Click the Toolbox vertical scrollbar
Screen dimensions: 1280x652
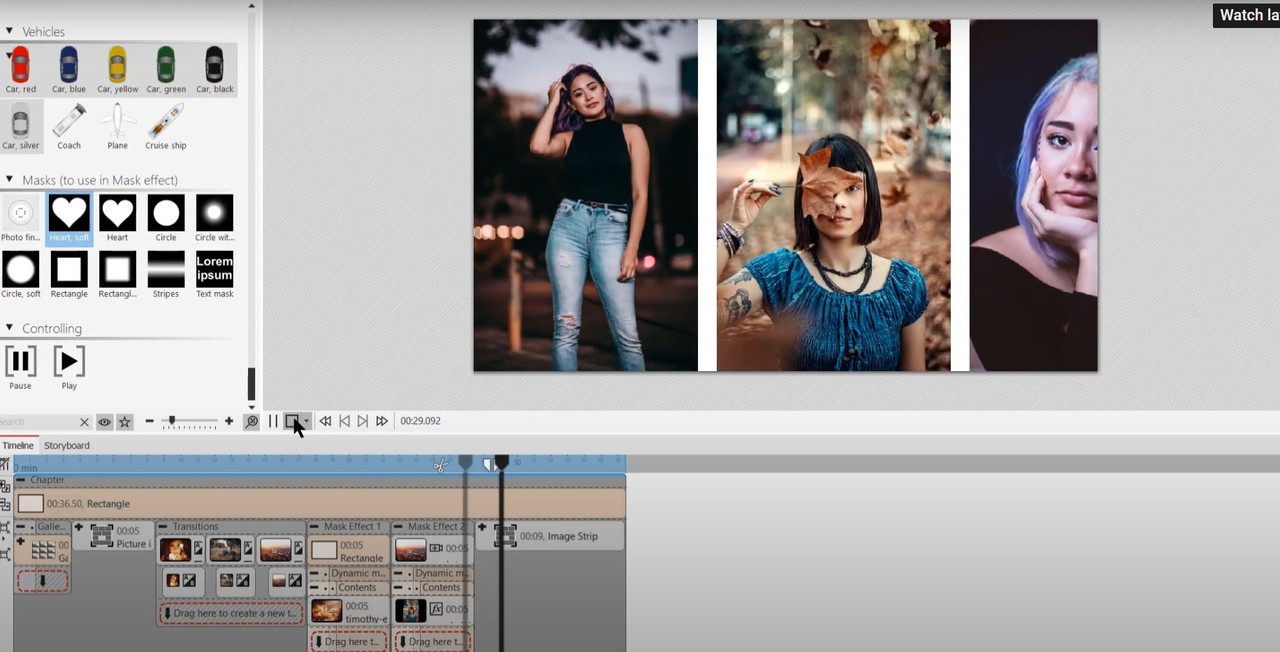252,384
